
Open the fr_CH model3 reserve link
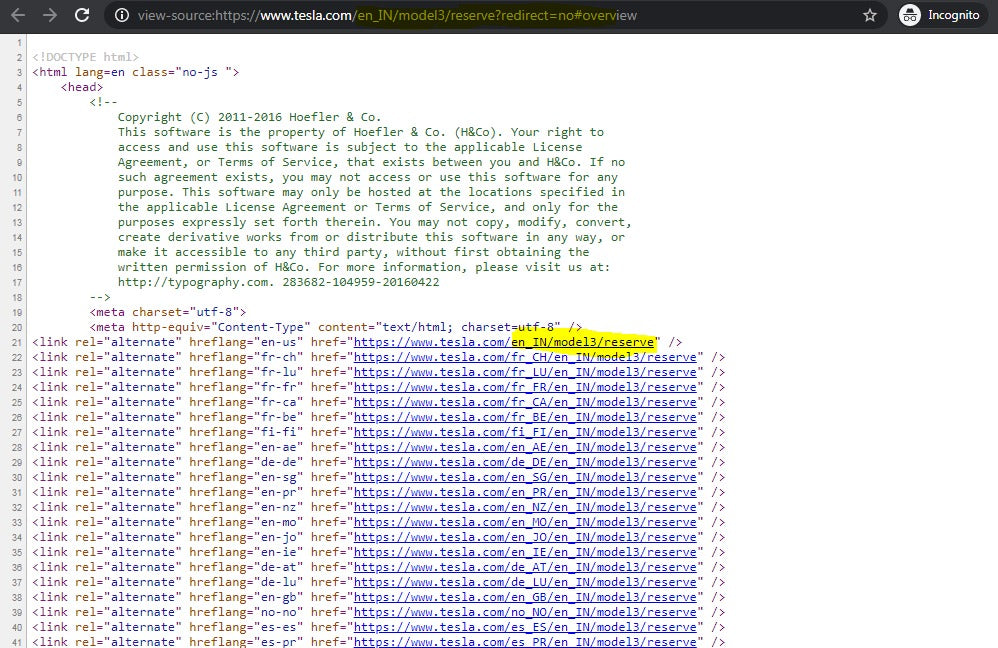(526, 357)
